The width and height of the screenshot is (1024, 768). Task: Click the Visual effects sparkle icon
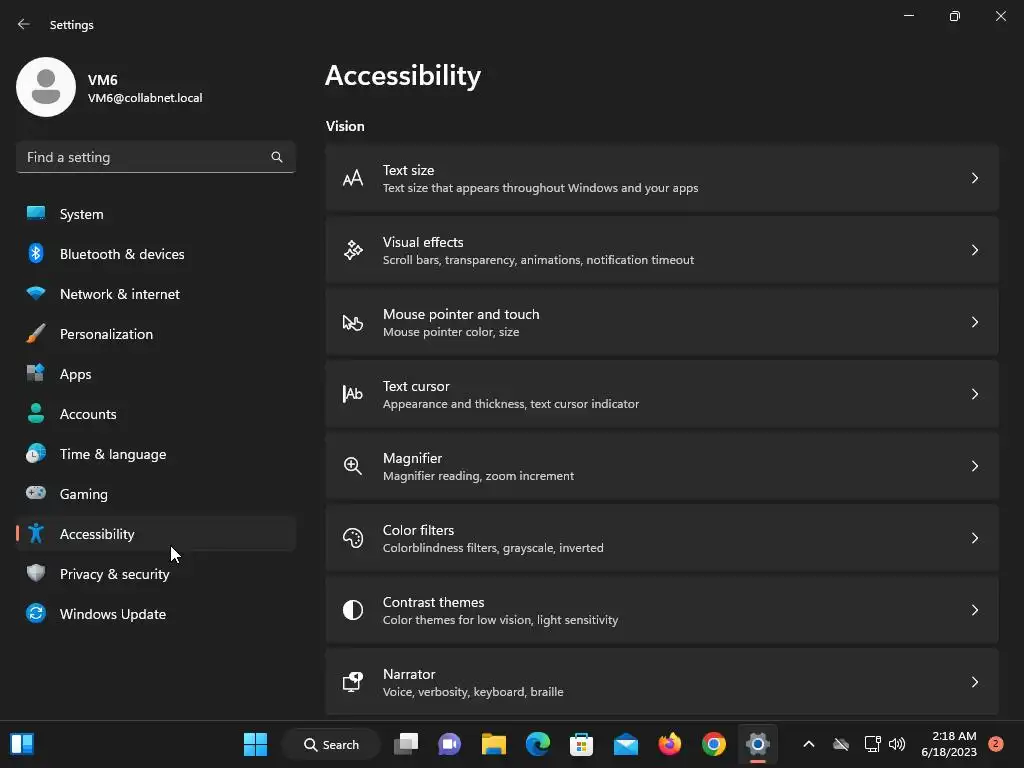tap(353, 250)
